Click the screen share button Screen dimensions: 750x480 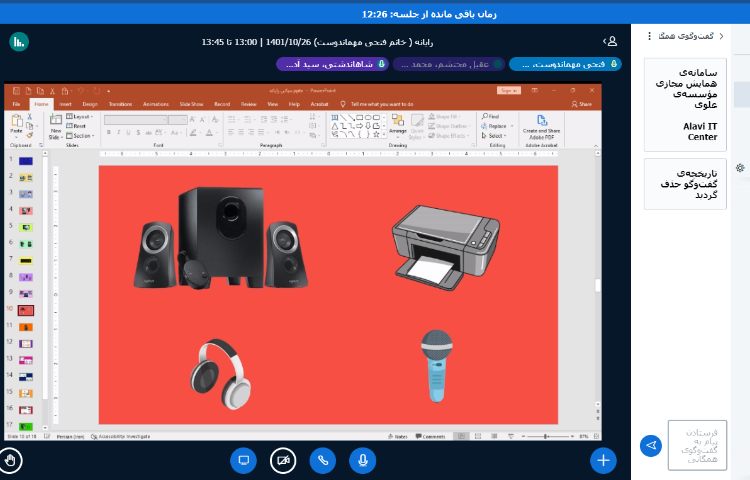243,460
